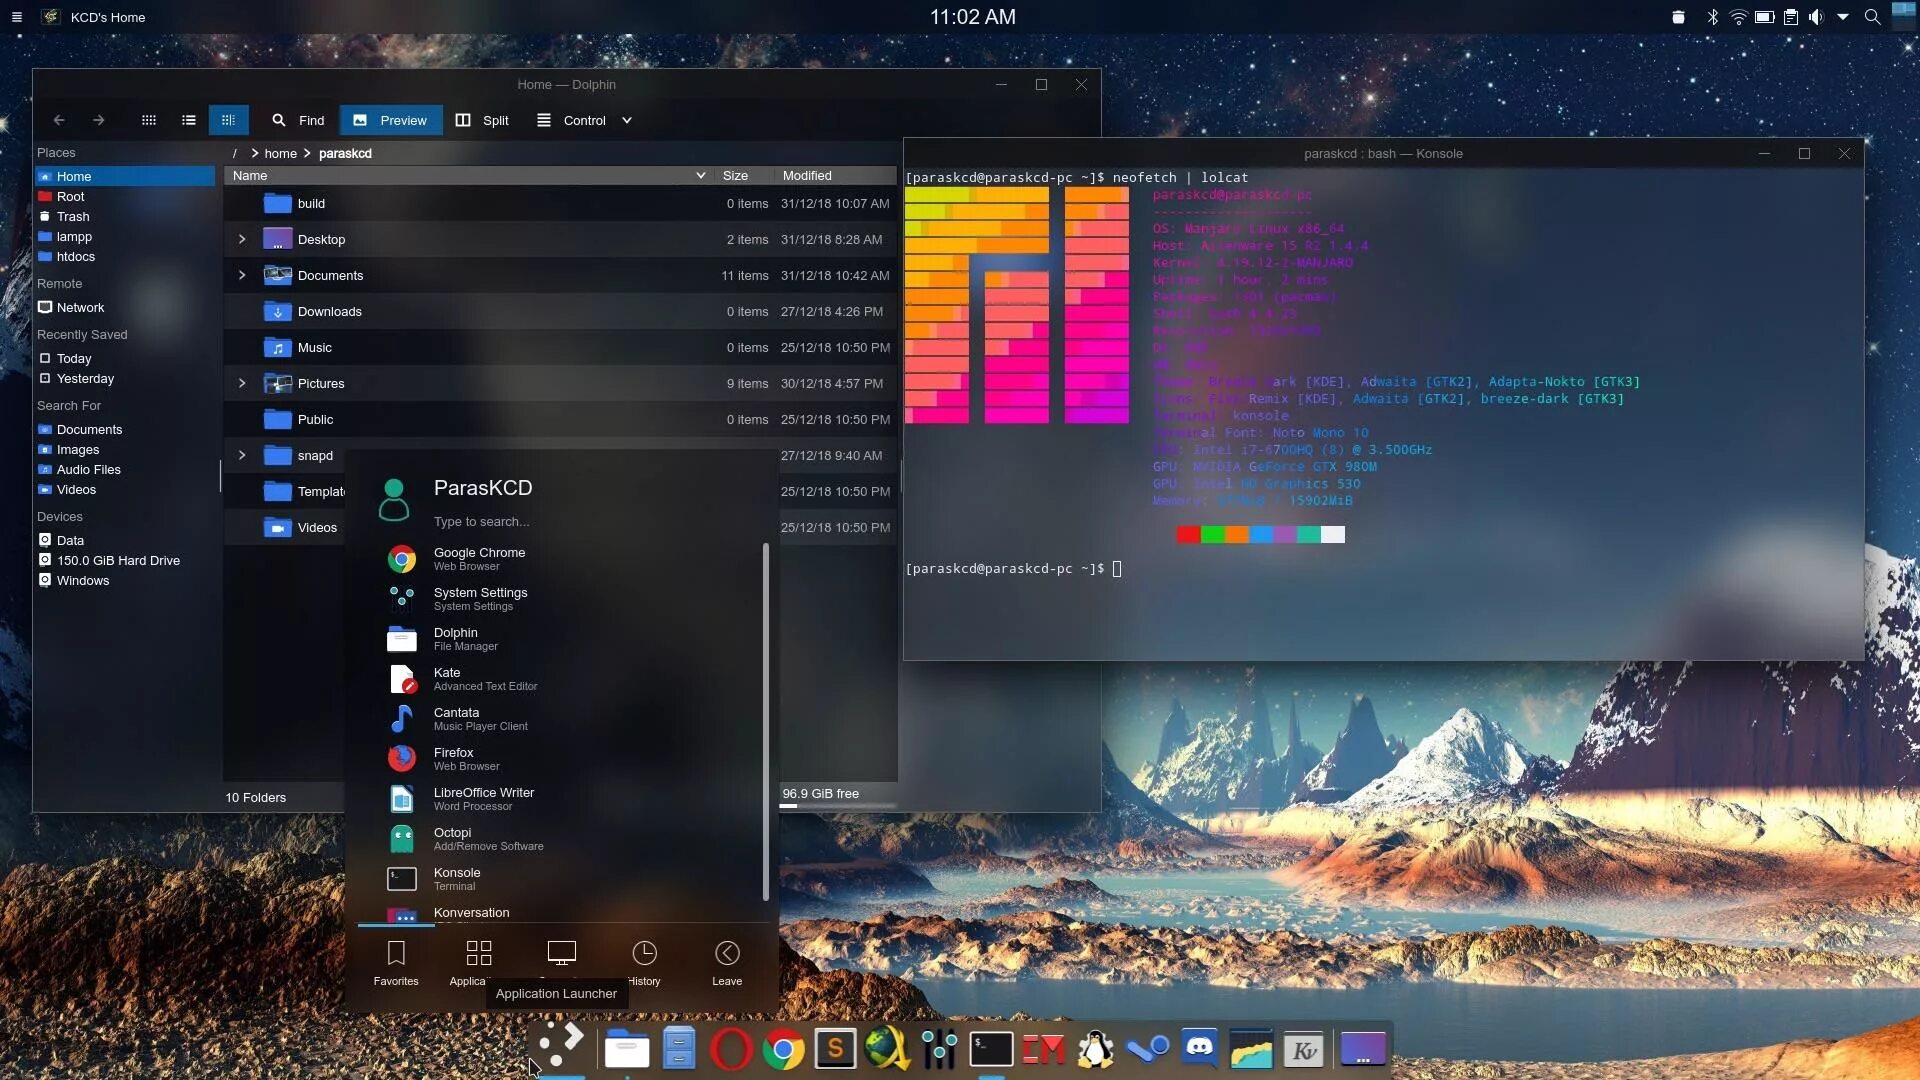
Task: Click the Dolphin back navigation arrow
Action: click(x=59, y=120)
